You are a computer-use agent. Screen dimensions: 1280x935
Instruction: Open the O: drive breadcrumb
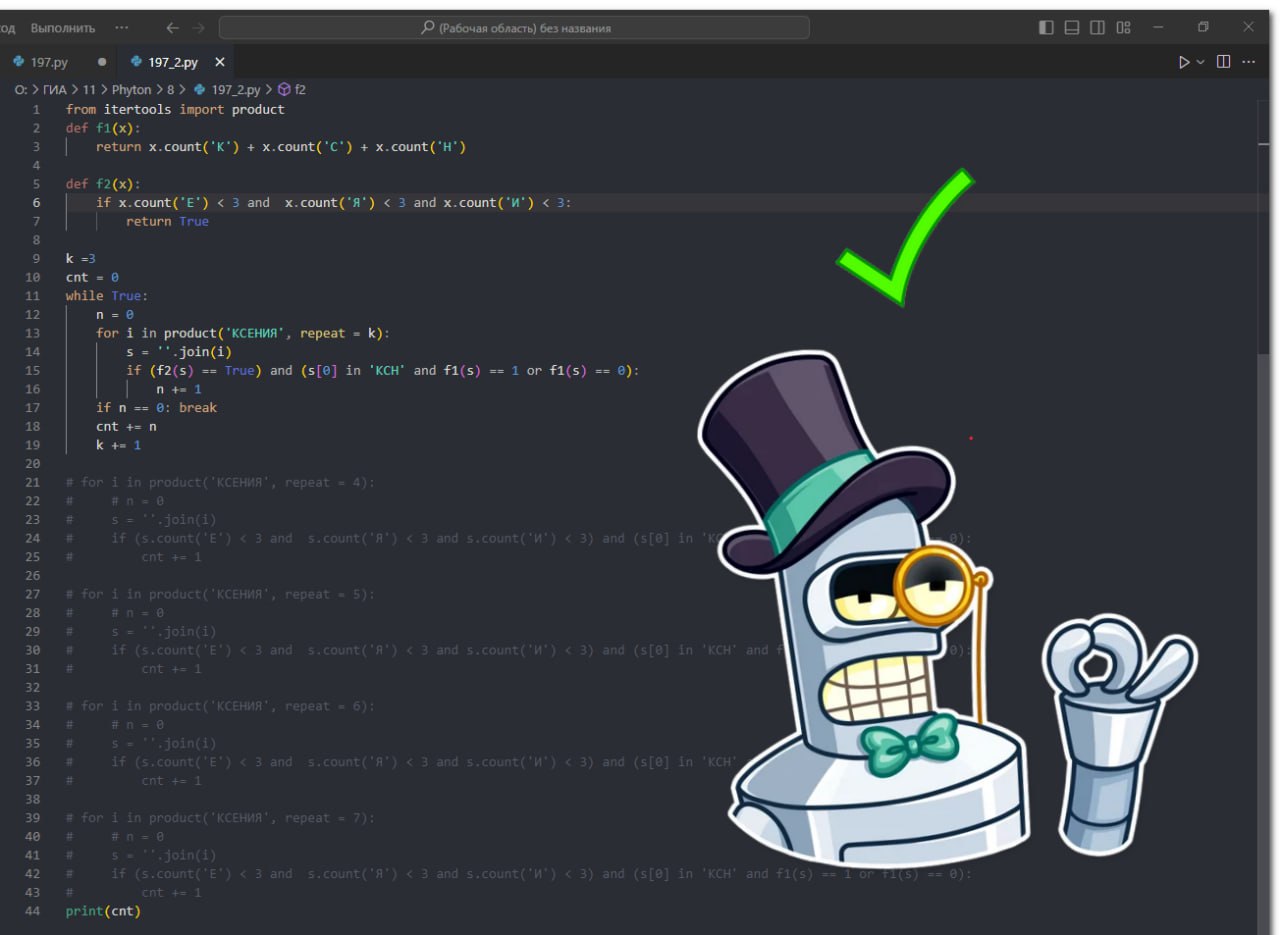coord(20,90)
